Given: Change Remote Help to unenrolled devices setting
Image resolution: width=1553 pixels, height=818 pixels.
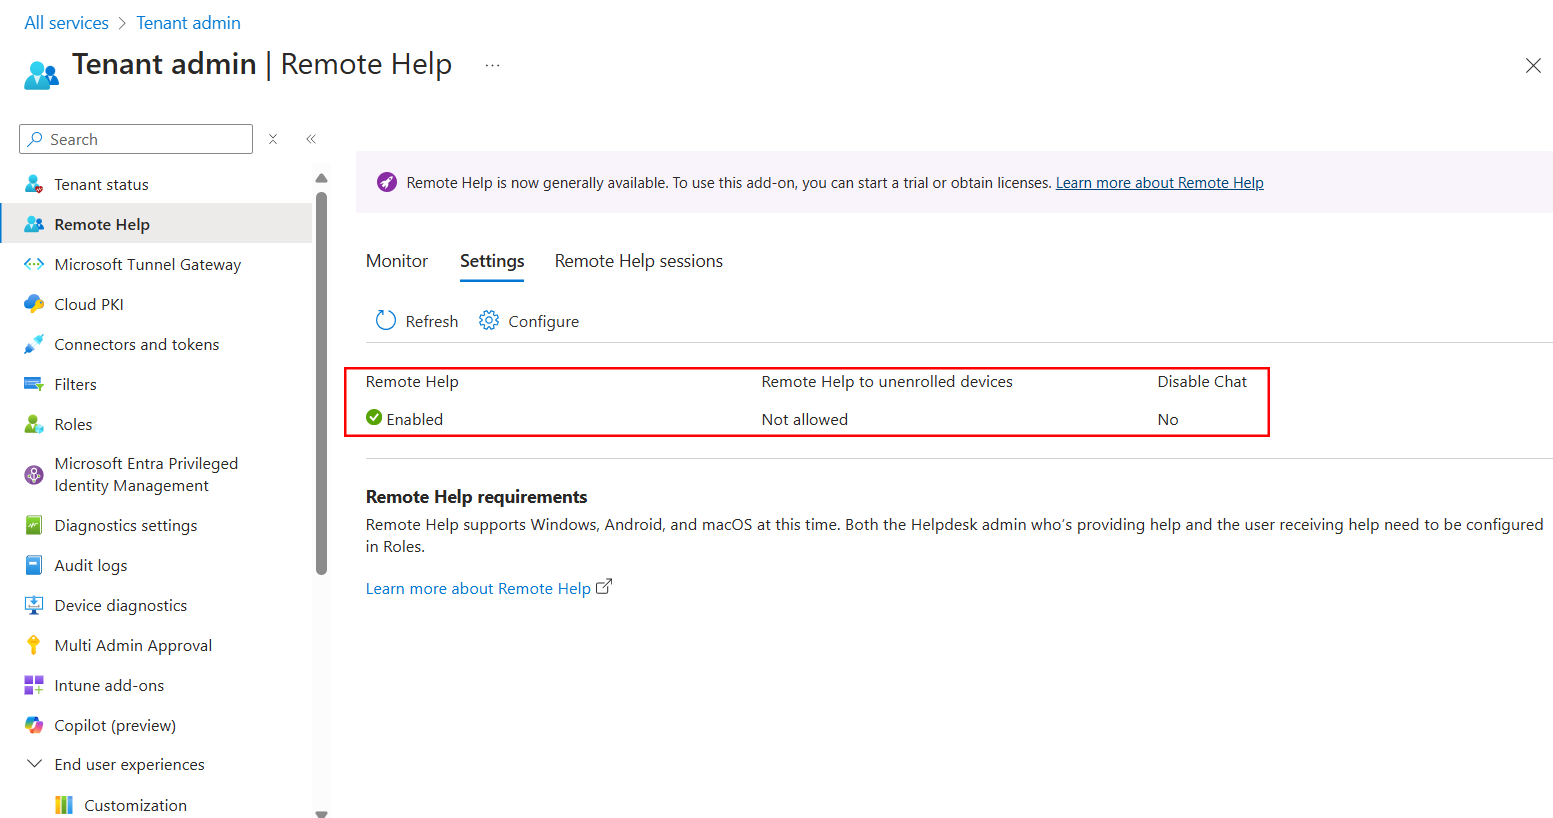Looking at the screenshot, I should pyautogui.click(x=804, y=418).
